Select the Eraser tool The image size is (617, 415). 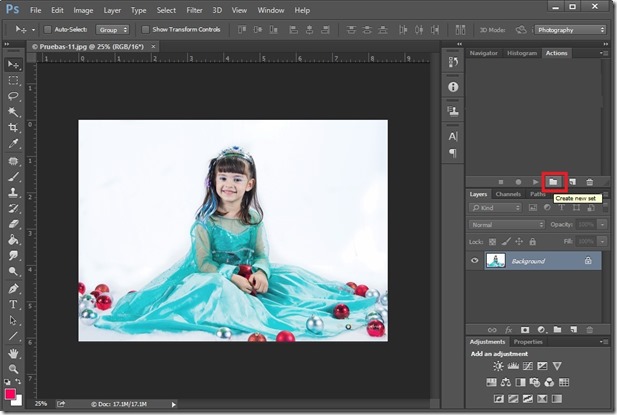pyautogui.click(x=13, y=224)
